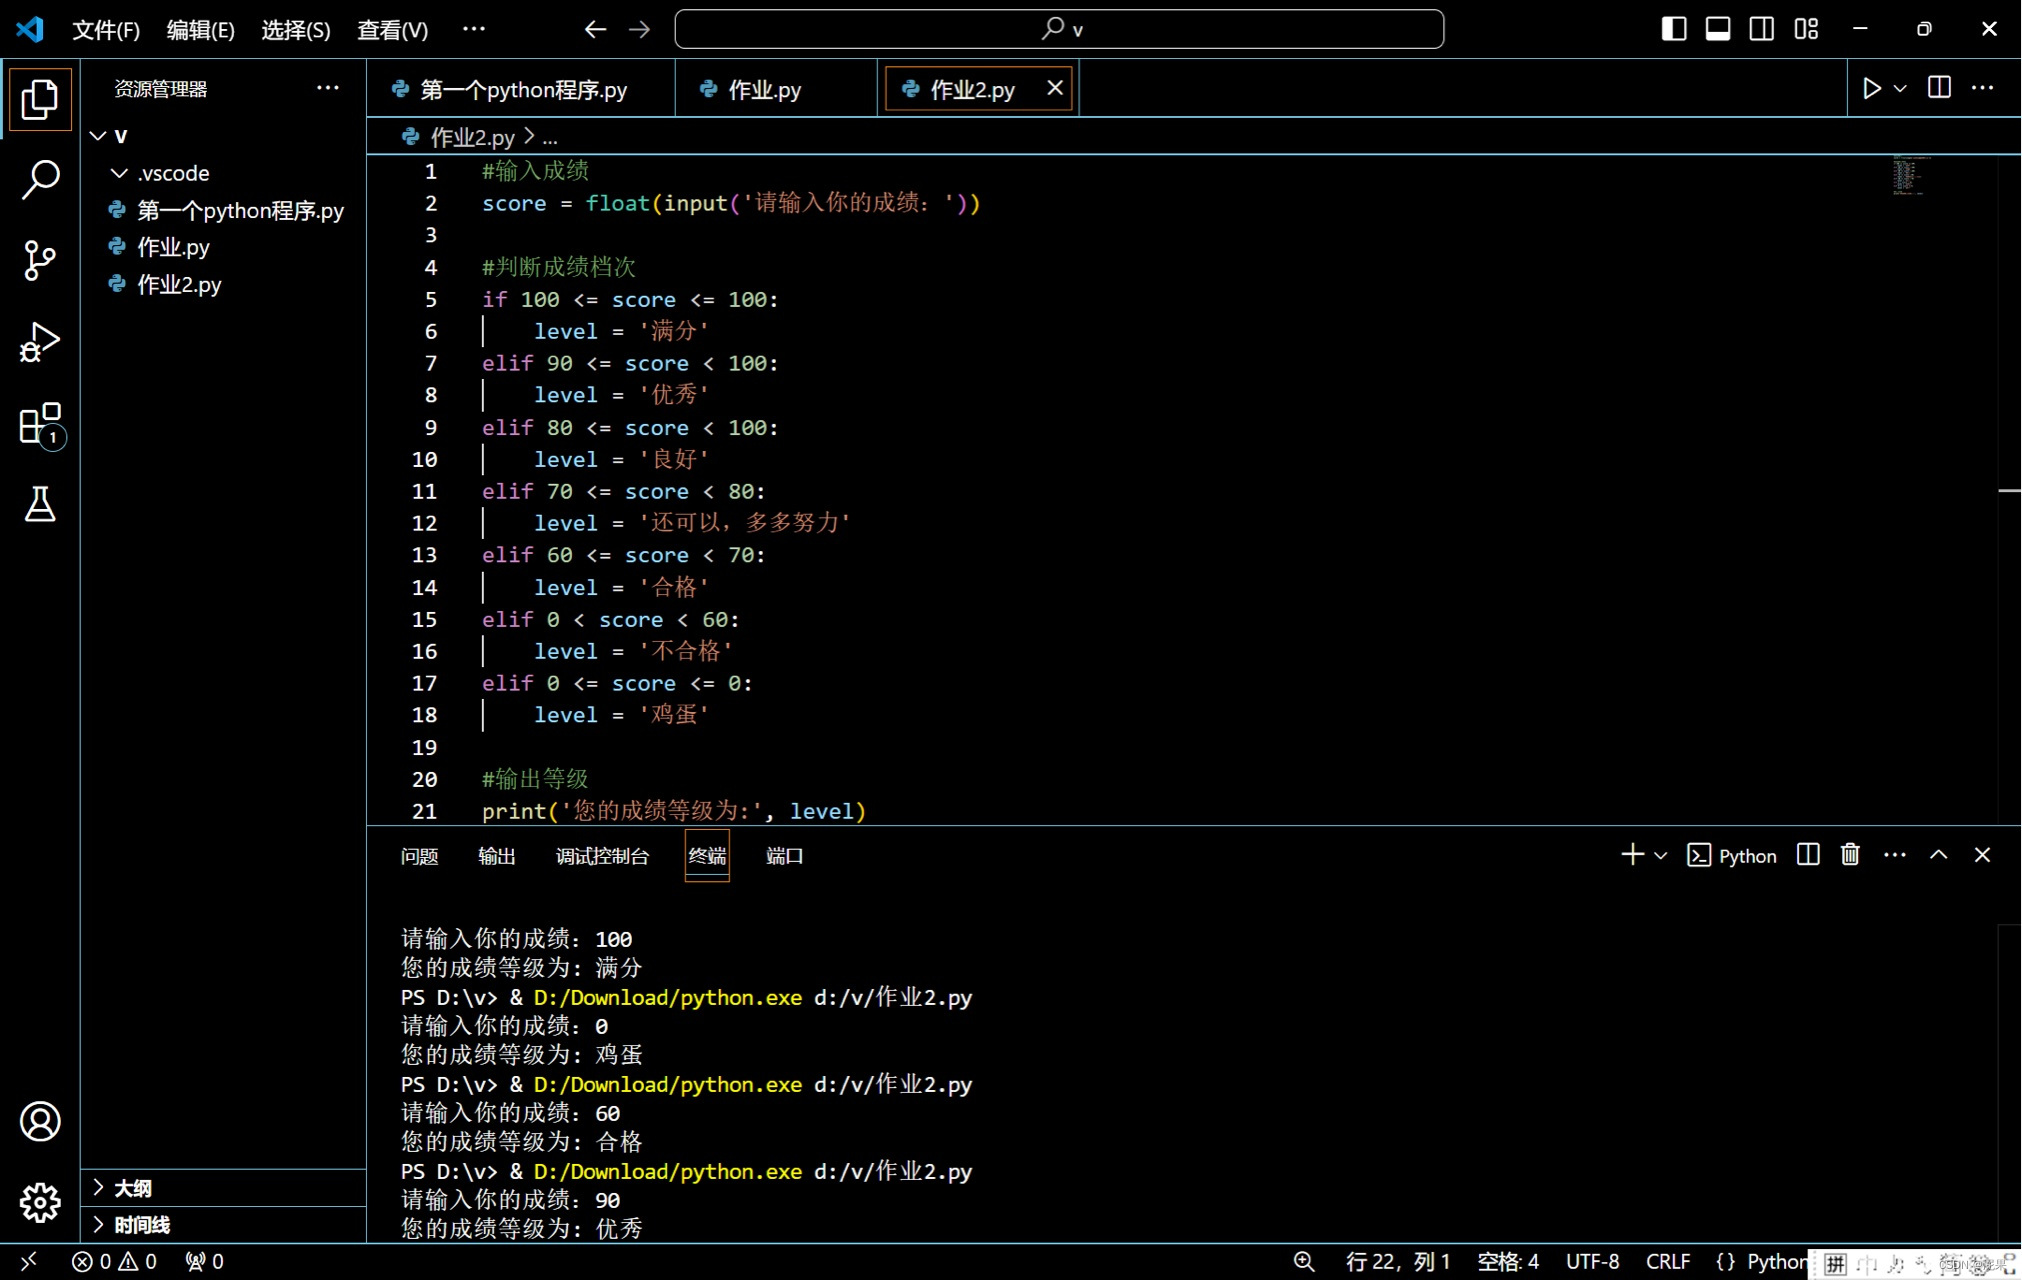Open Run dropdown arrow beside play button
This screenshot has width=2022, height=1280.
[x=1900, y=88]
